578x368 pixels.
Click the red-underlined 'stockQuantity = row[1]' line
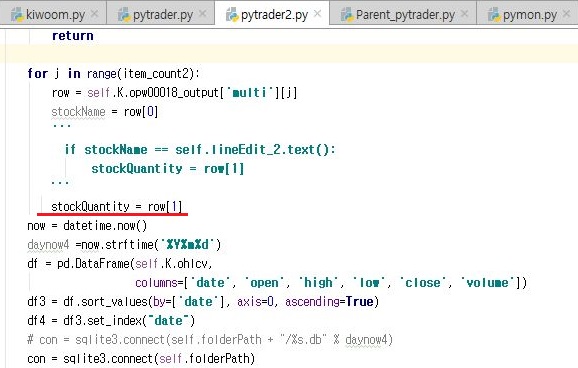pos(116,206)
